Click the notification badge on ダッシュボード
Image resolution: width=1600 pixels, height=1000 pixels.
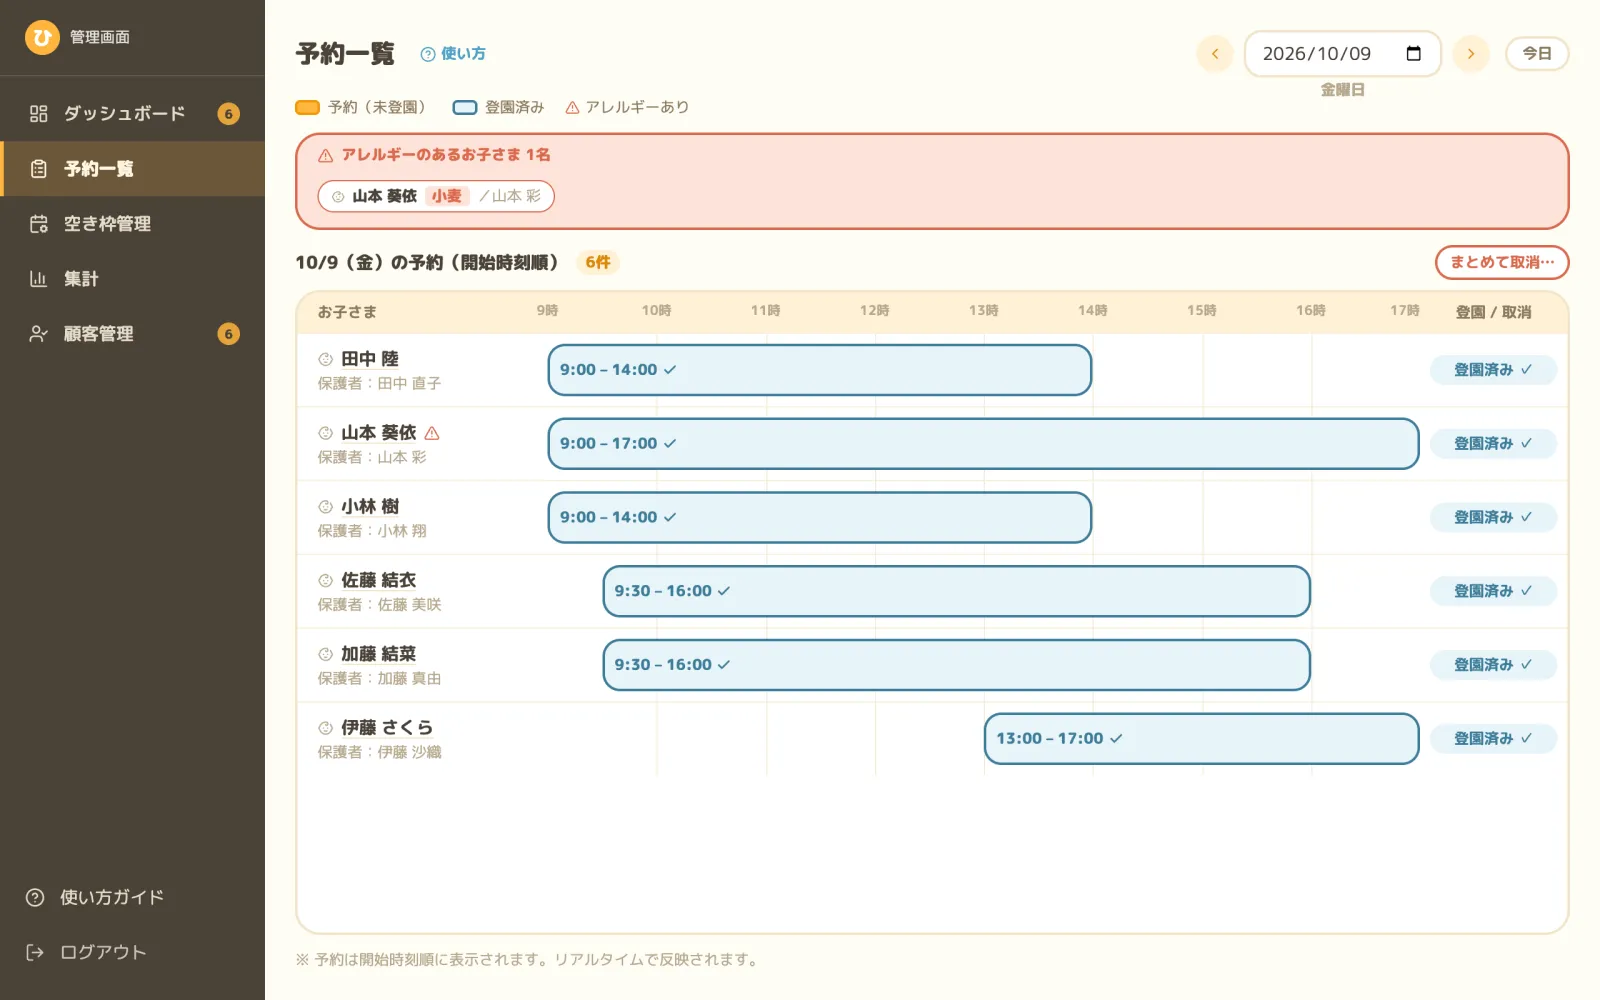pyautogui.click(x=228, y=114)
